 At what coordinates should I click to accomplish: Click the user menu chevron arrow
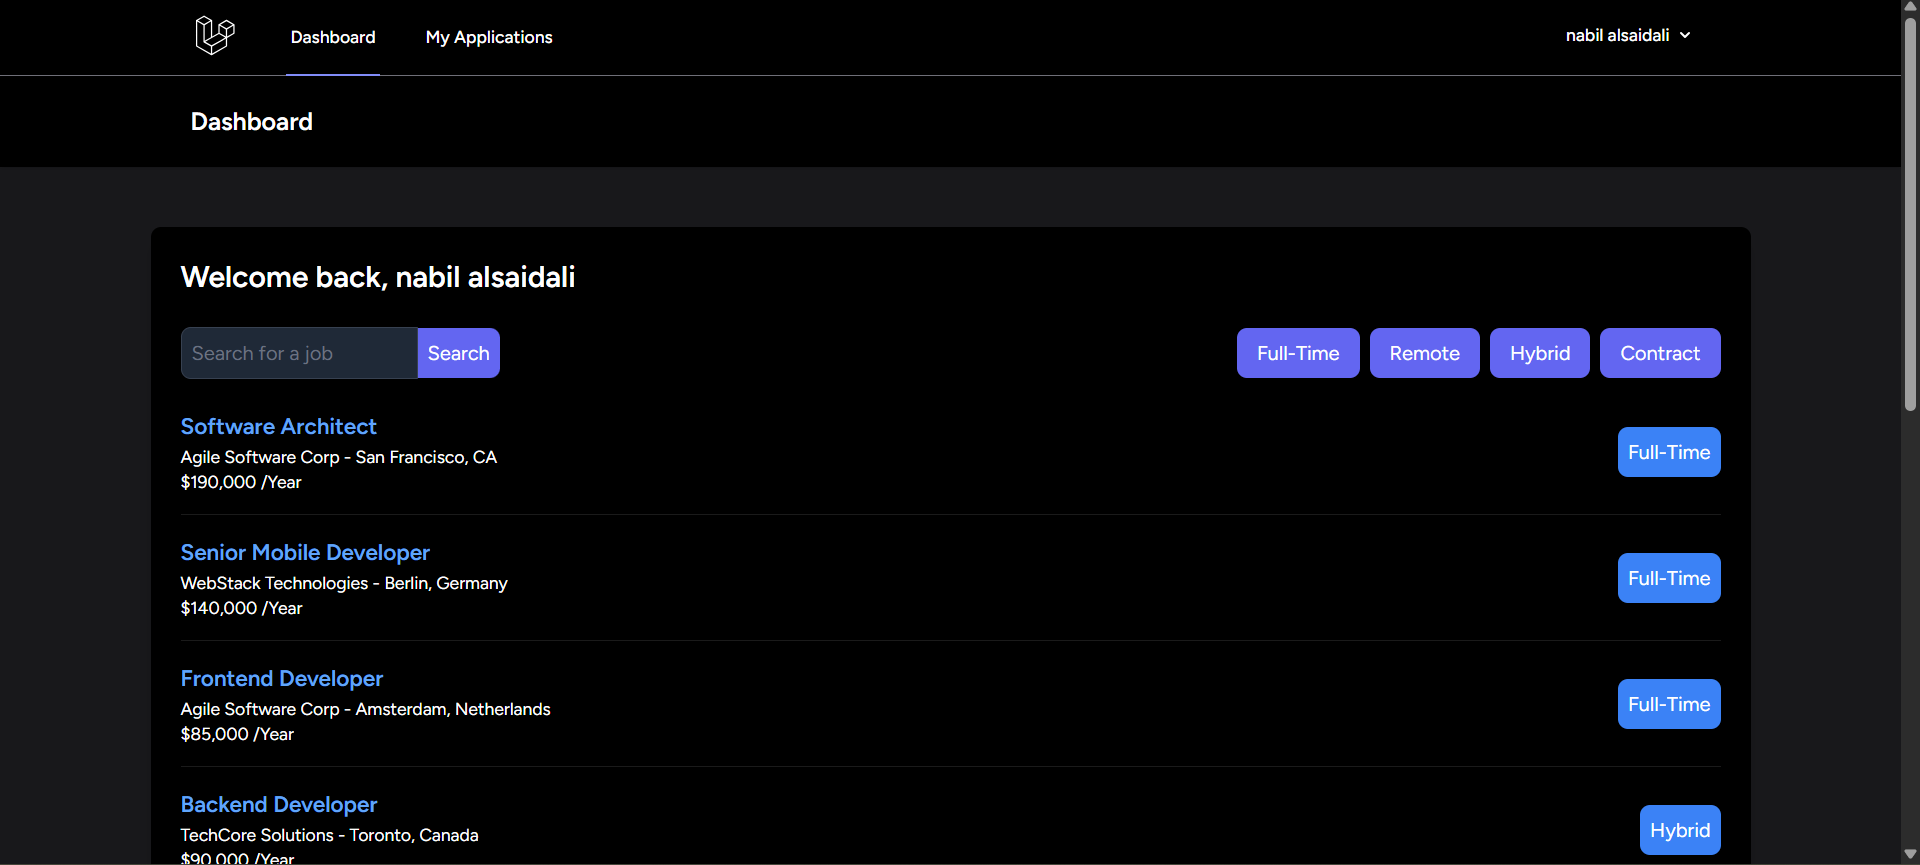click(x=1685, y=35)
